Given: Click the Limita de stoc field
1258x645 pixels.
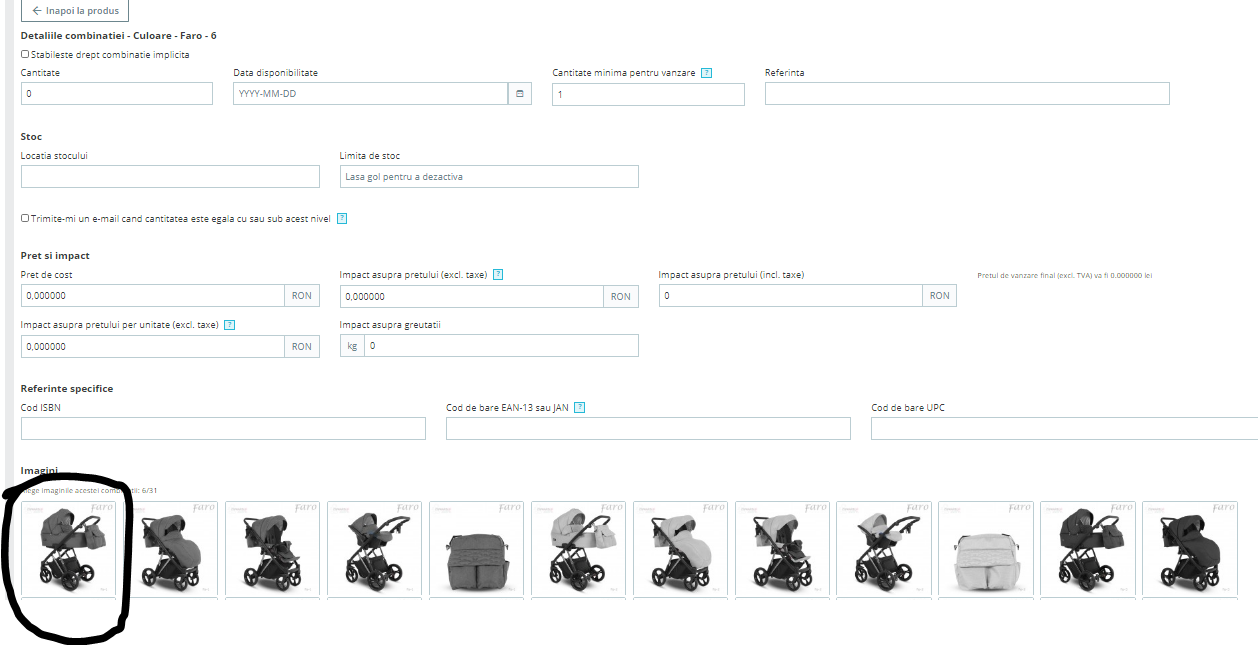Looking at the screenshot, I should pyautogui.click(x=489, y=177).
